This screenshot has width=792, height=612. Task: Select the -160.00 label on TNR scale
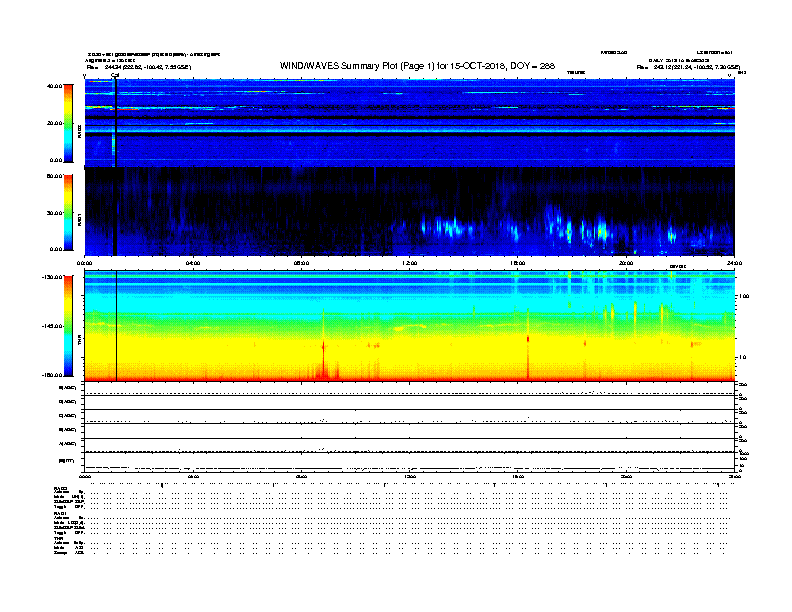[x=53, y=375]
